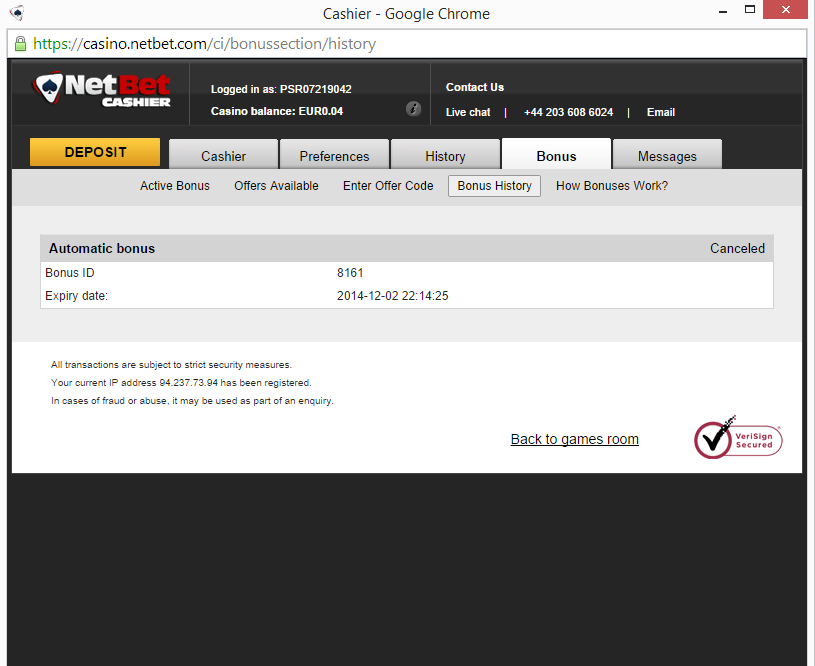
Task: Open the casino balance info icon
Action: coord(413,109)
